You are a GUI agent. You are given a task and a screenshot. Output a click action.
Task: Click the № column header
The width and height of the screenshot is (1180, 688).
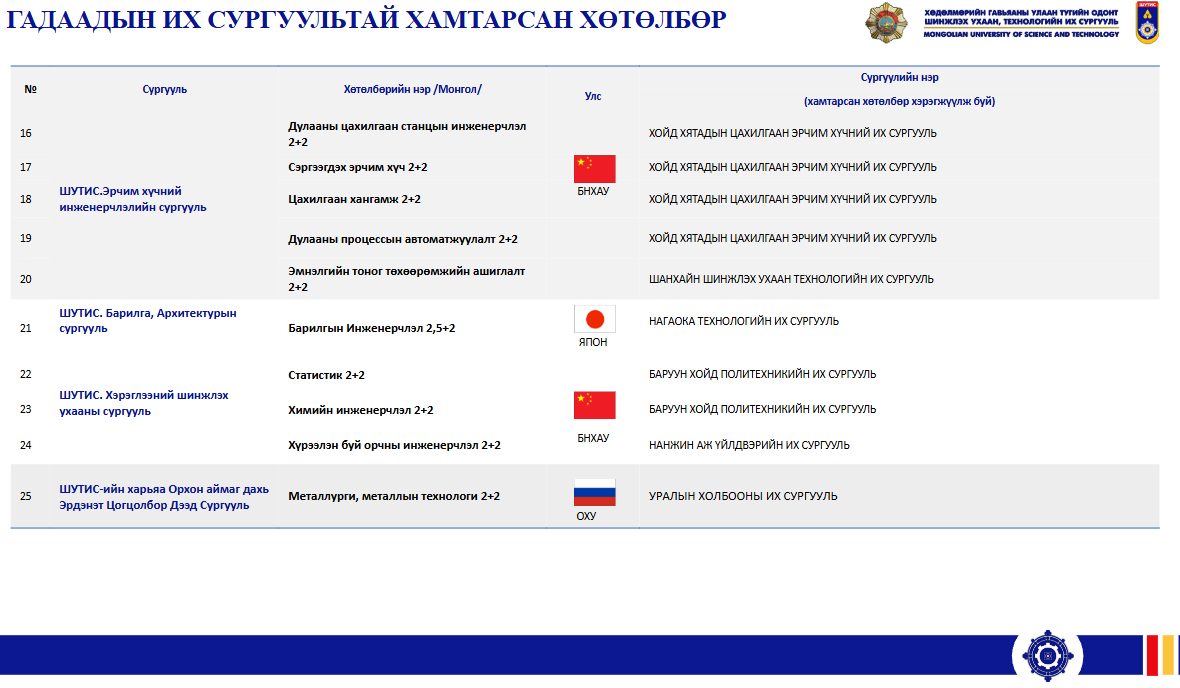click(31, 89)
